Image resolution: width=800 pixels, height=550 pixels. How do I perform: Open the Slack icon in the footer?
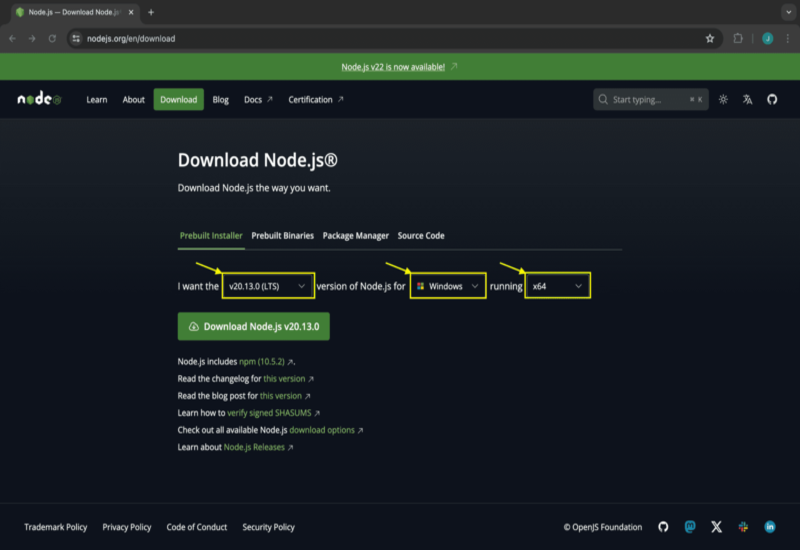[743, 527]
